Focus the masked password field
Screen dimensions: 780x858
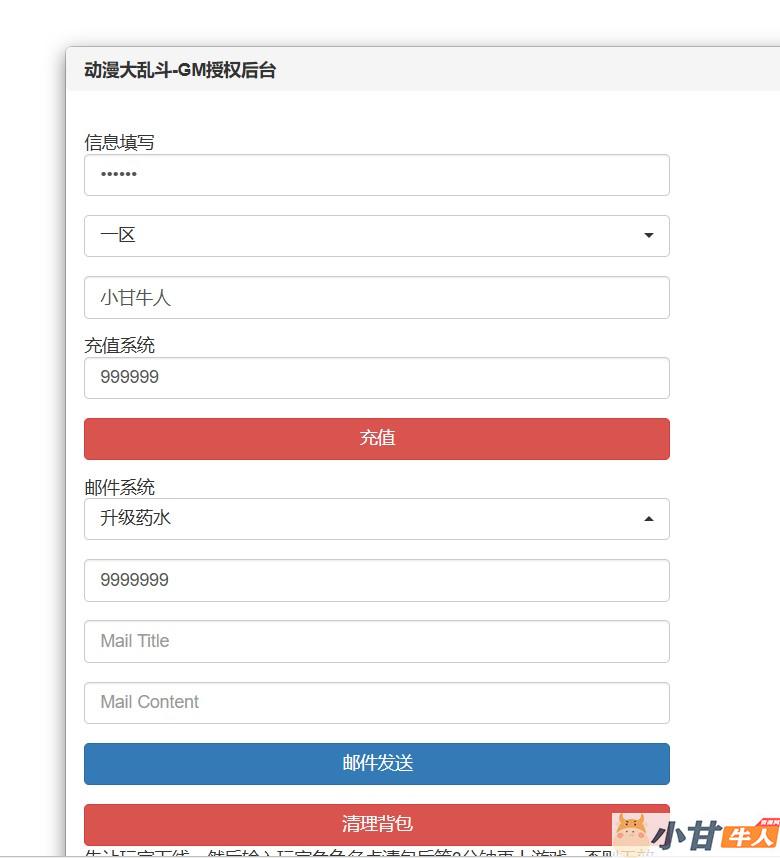pos(377,175)
